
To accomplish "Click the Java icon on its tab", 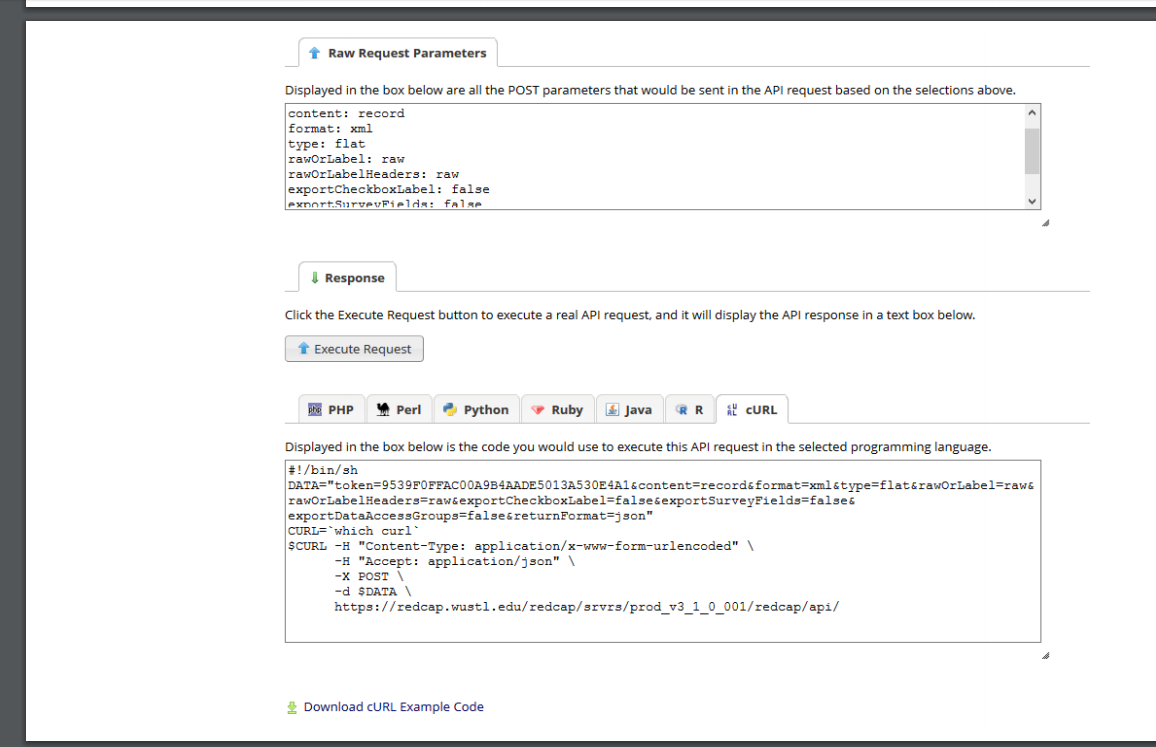I will (610, 408).
